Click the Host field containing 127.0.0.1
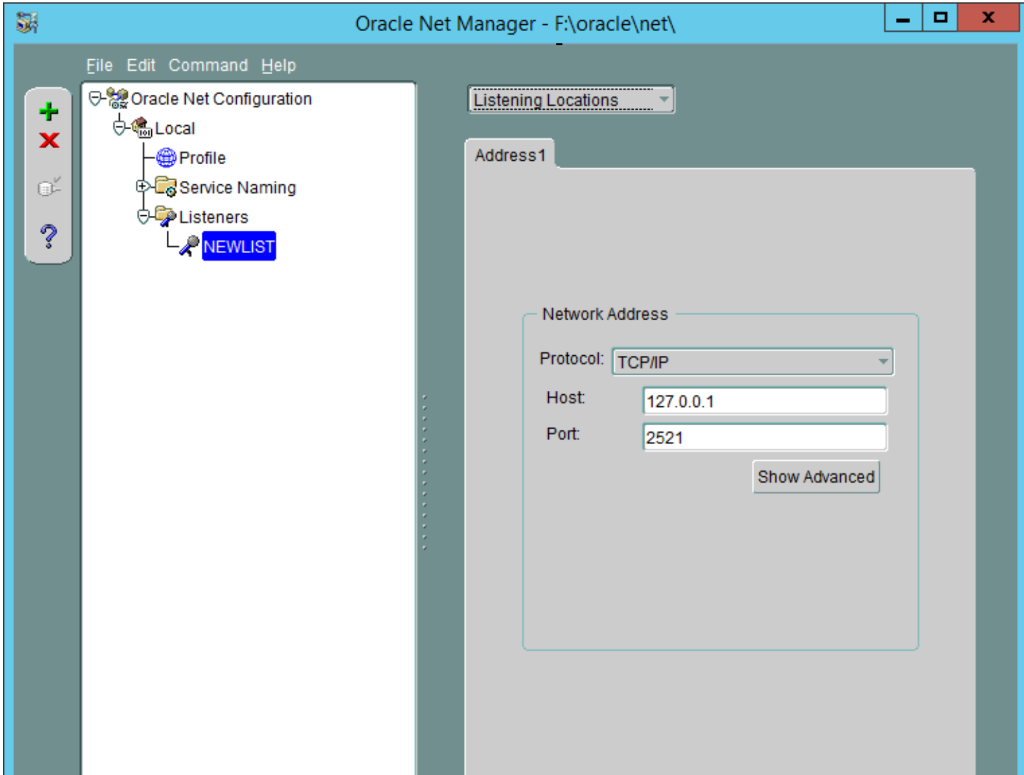1024x775 pixels. tap(764, 400)
